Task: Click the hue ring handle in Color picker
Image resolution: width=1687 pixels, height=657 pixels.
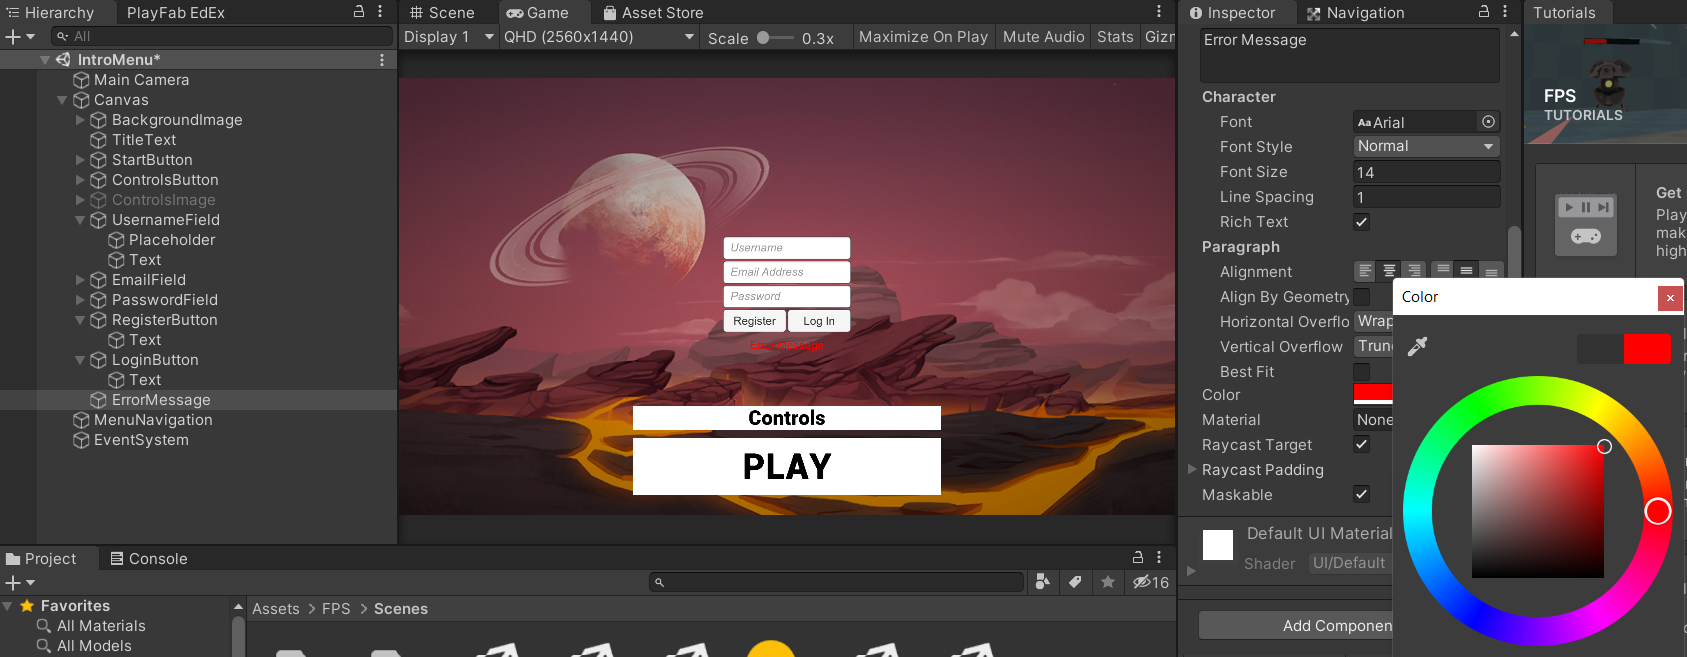Action: (x=1657, y=512)
